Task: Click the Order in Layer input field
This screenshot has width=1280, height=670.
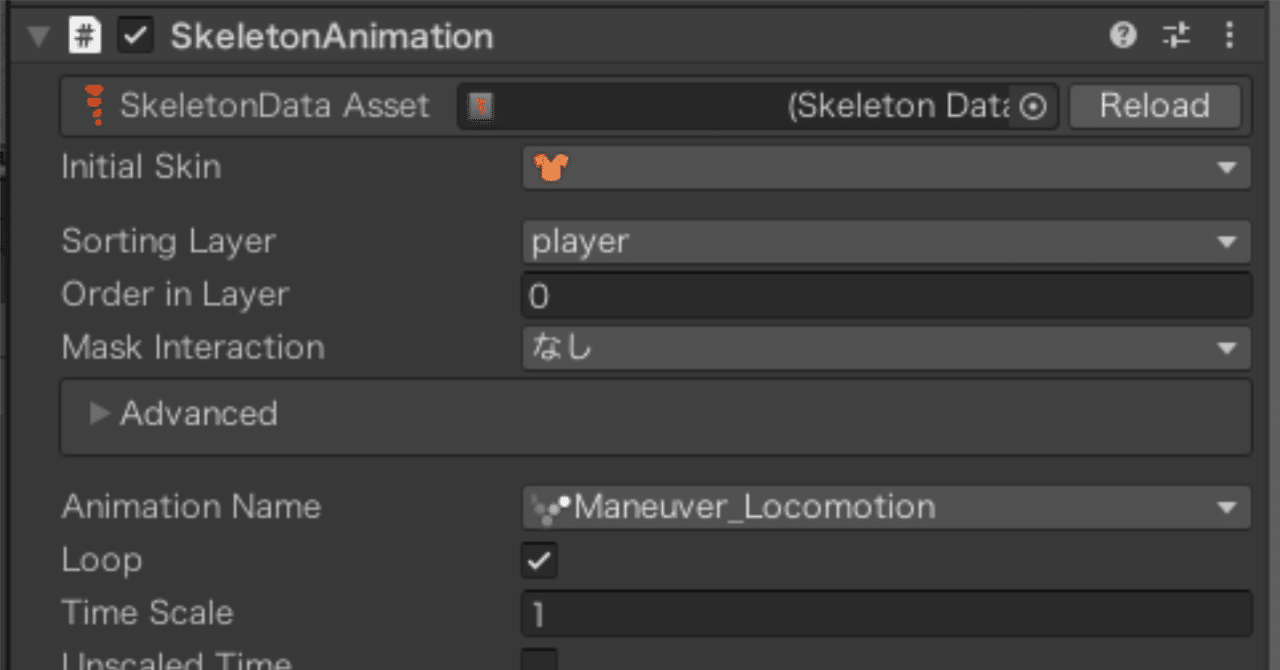Action: pyautogui.click(x=885, y=294)
